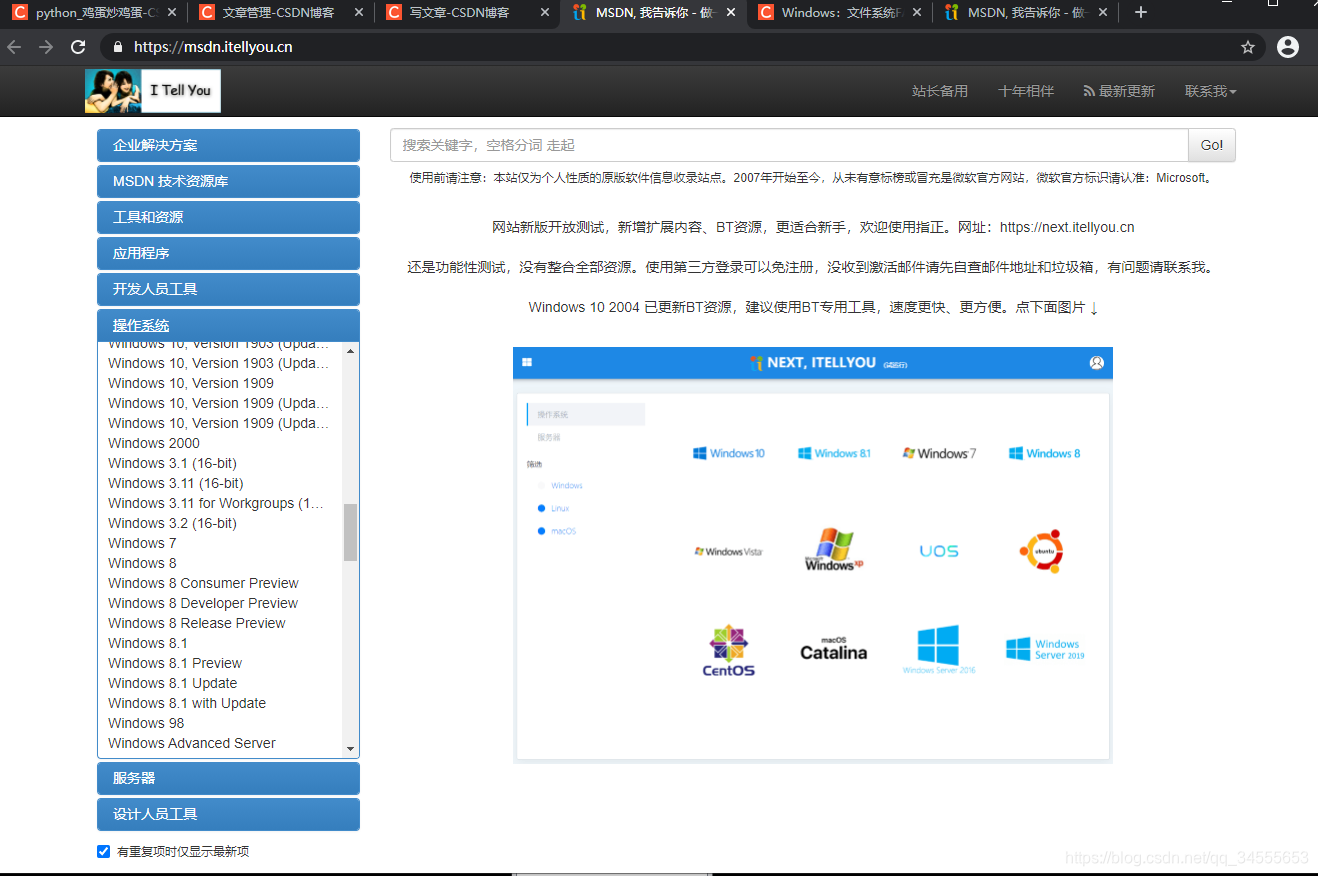Click the address bar URL

coord(213,47)
